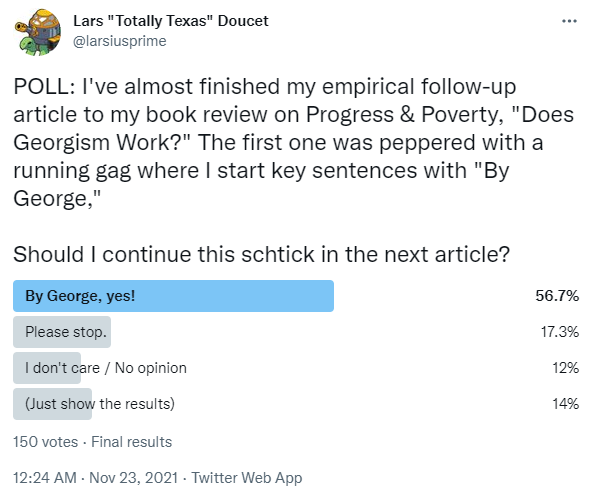Open the three-dot more options menu

[x=569, y=21]
